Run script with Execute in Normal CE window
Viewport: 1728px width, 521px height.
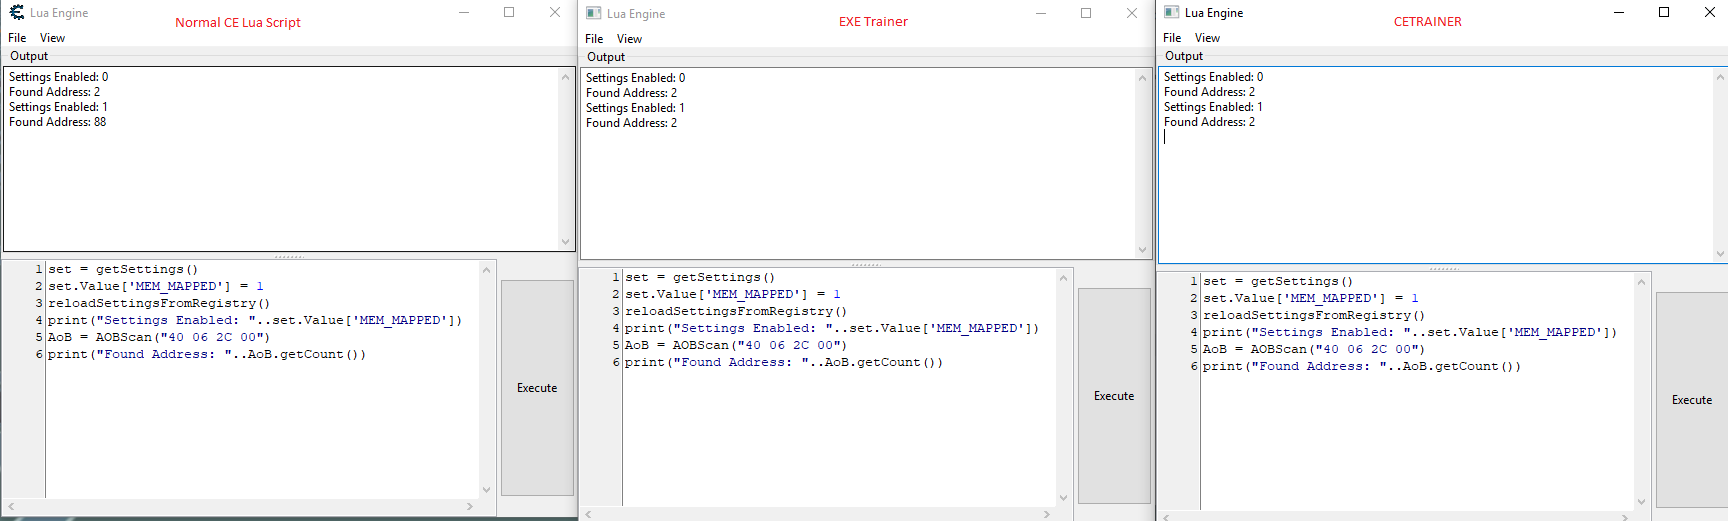537,388
